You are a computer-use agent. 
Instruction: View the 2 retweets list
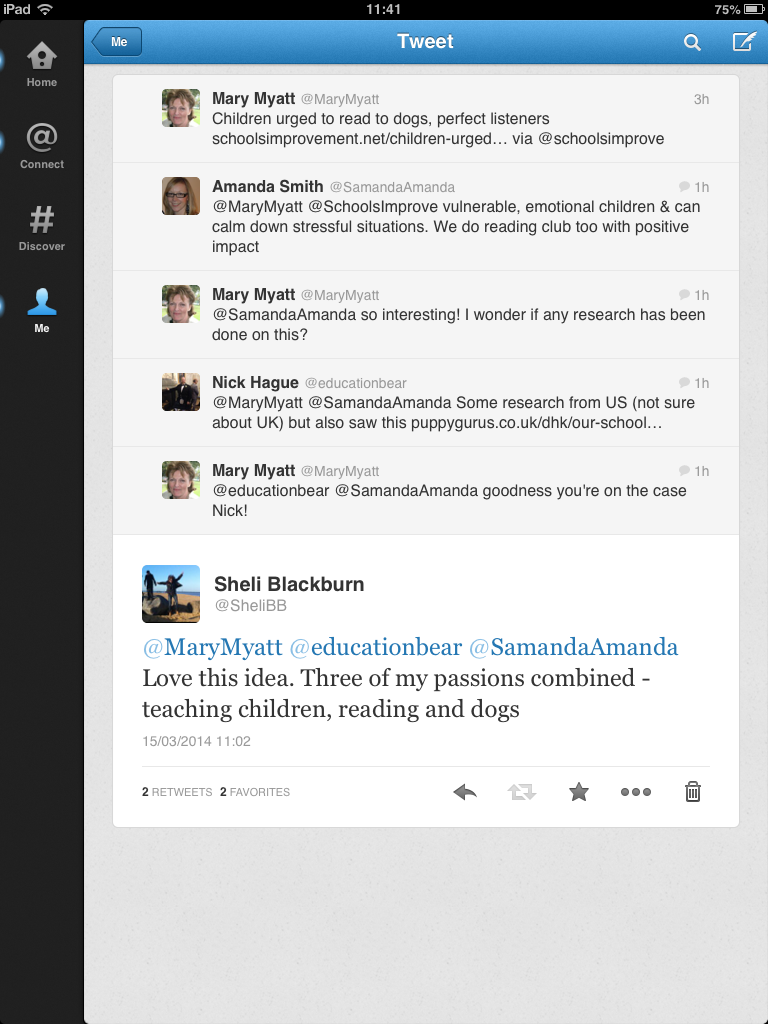pos(177,792)
